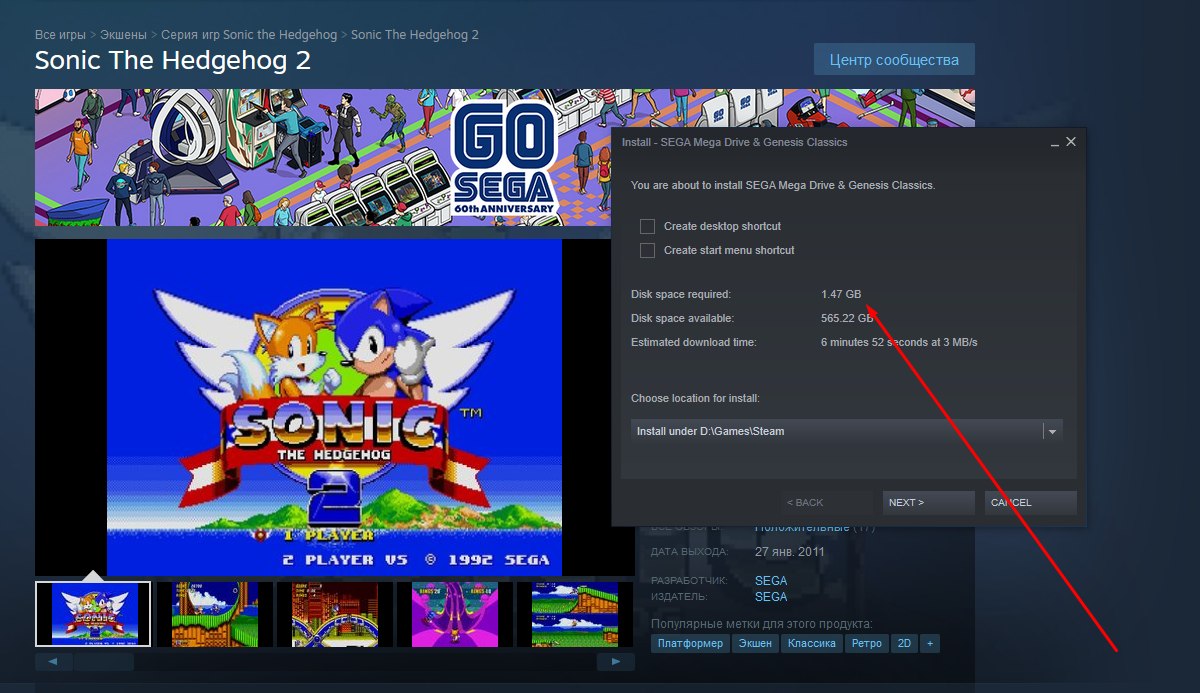Click the 2D tag
Screen dimensions: 1200x693
pyautogui.click(x=904, y=643)
